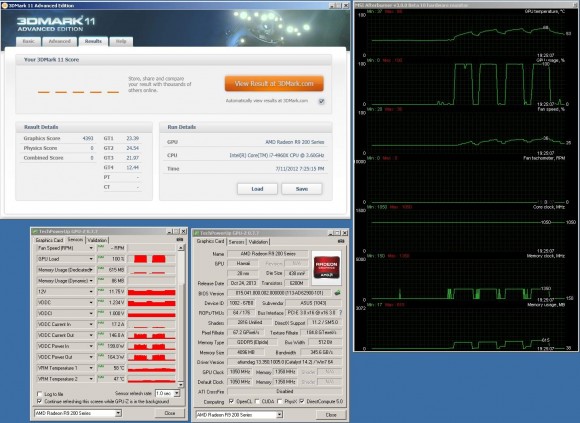
Task: Click the Radeon Graphics logo in GPU-Z
Action: click(327, 268)
